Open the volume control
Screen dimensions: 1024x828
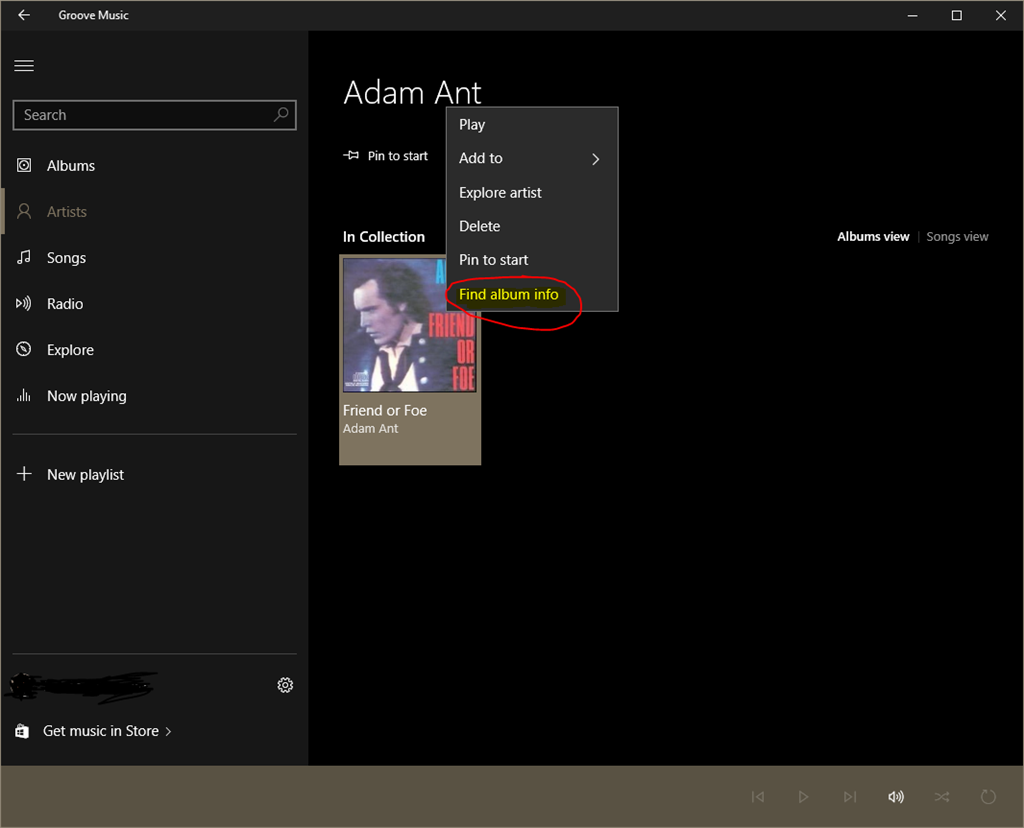896,797
